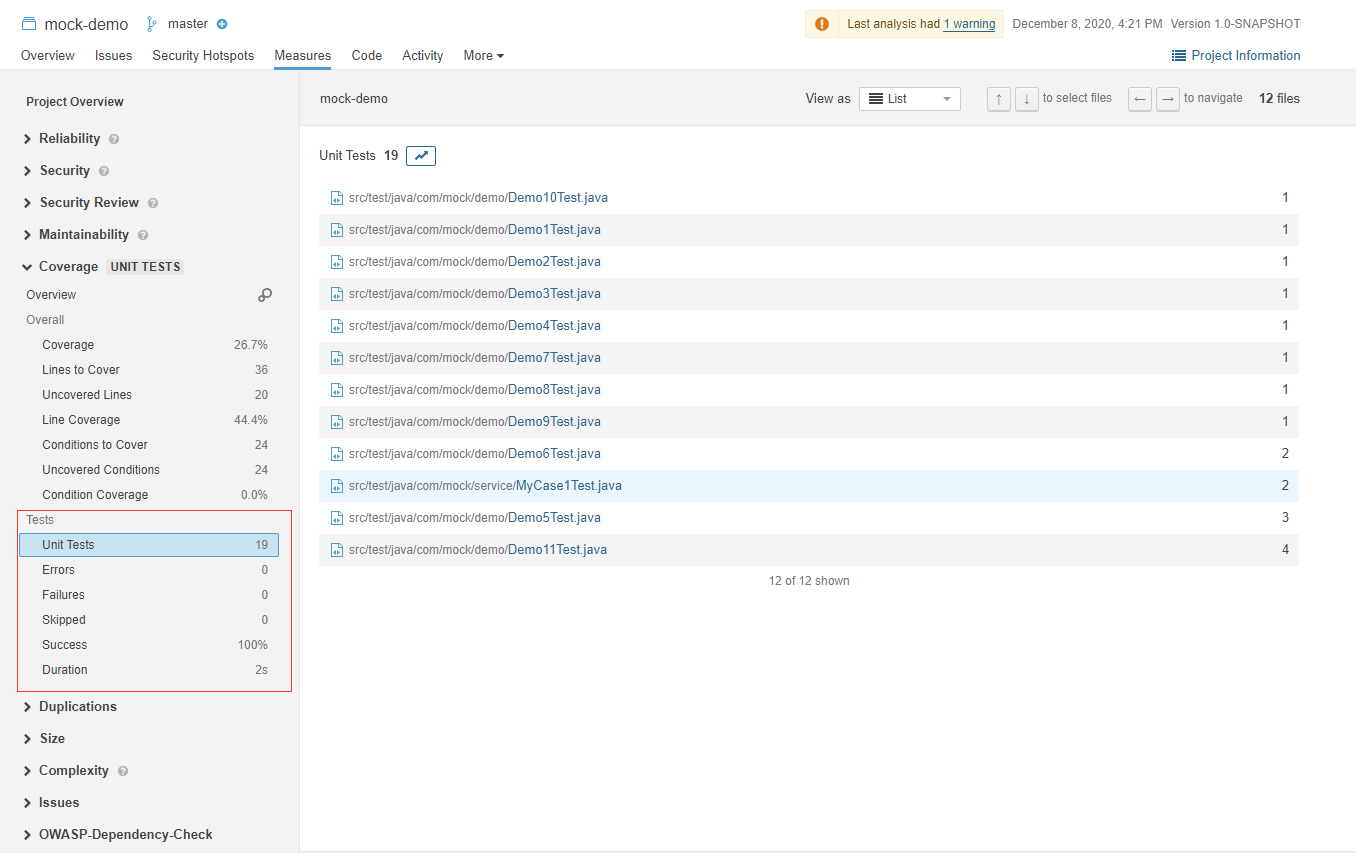Open the Code tab
Viewport: 1356px width, 853px height.
[x=367, y=56]
